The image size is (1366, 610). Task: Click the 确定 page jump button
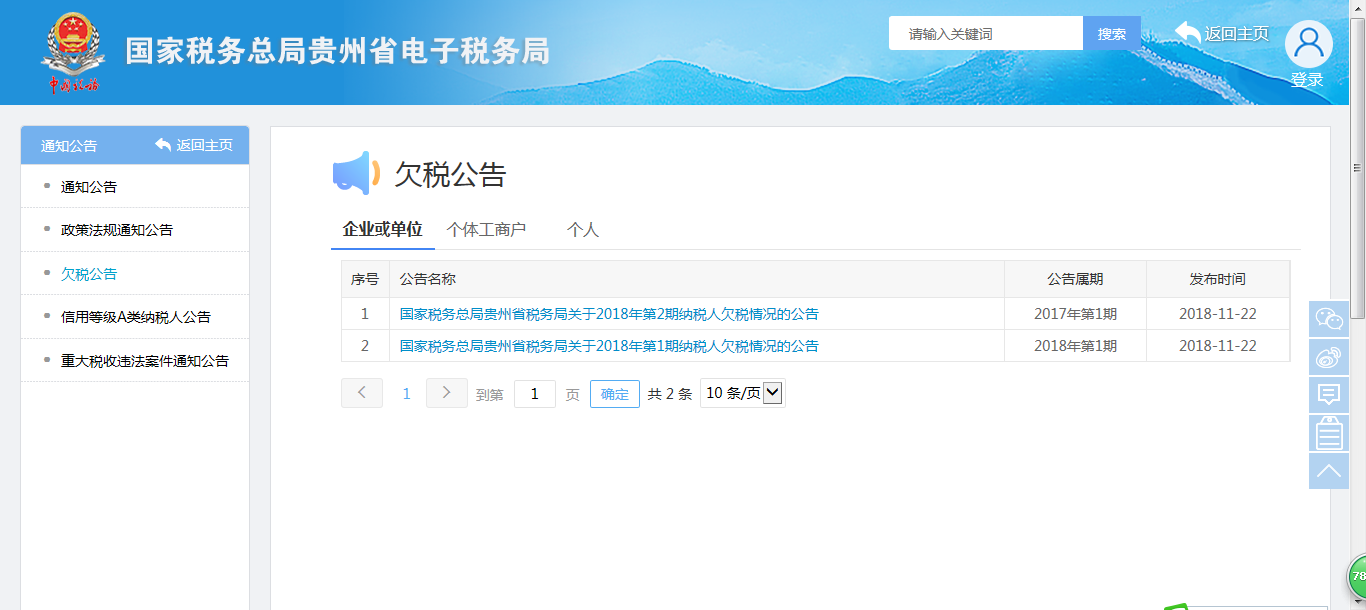coord(615,394)
